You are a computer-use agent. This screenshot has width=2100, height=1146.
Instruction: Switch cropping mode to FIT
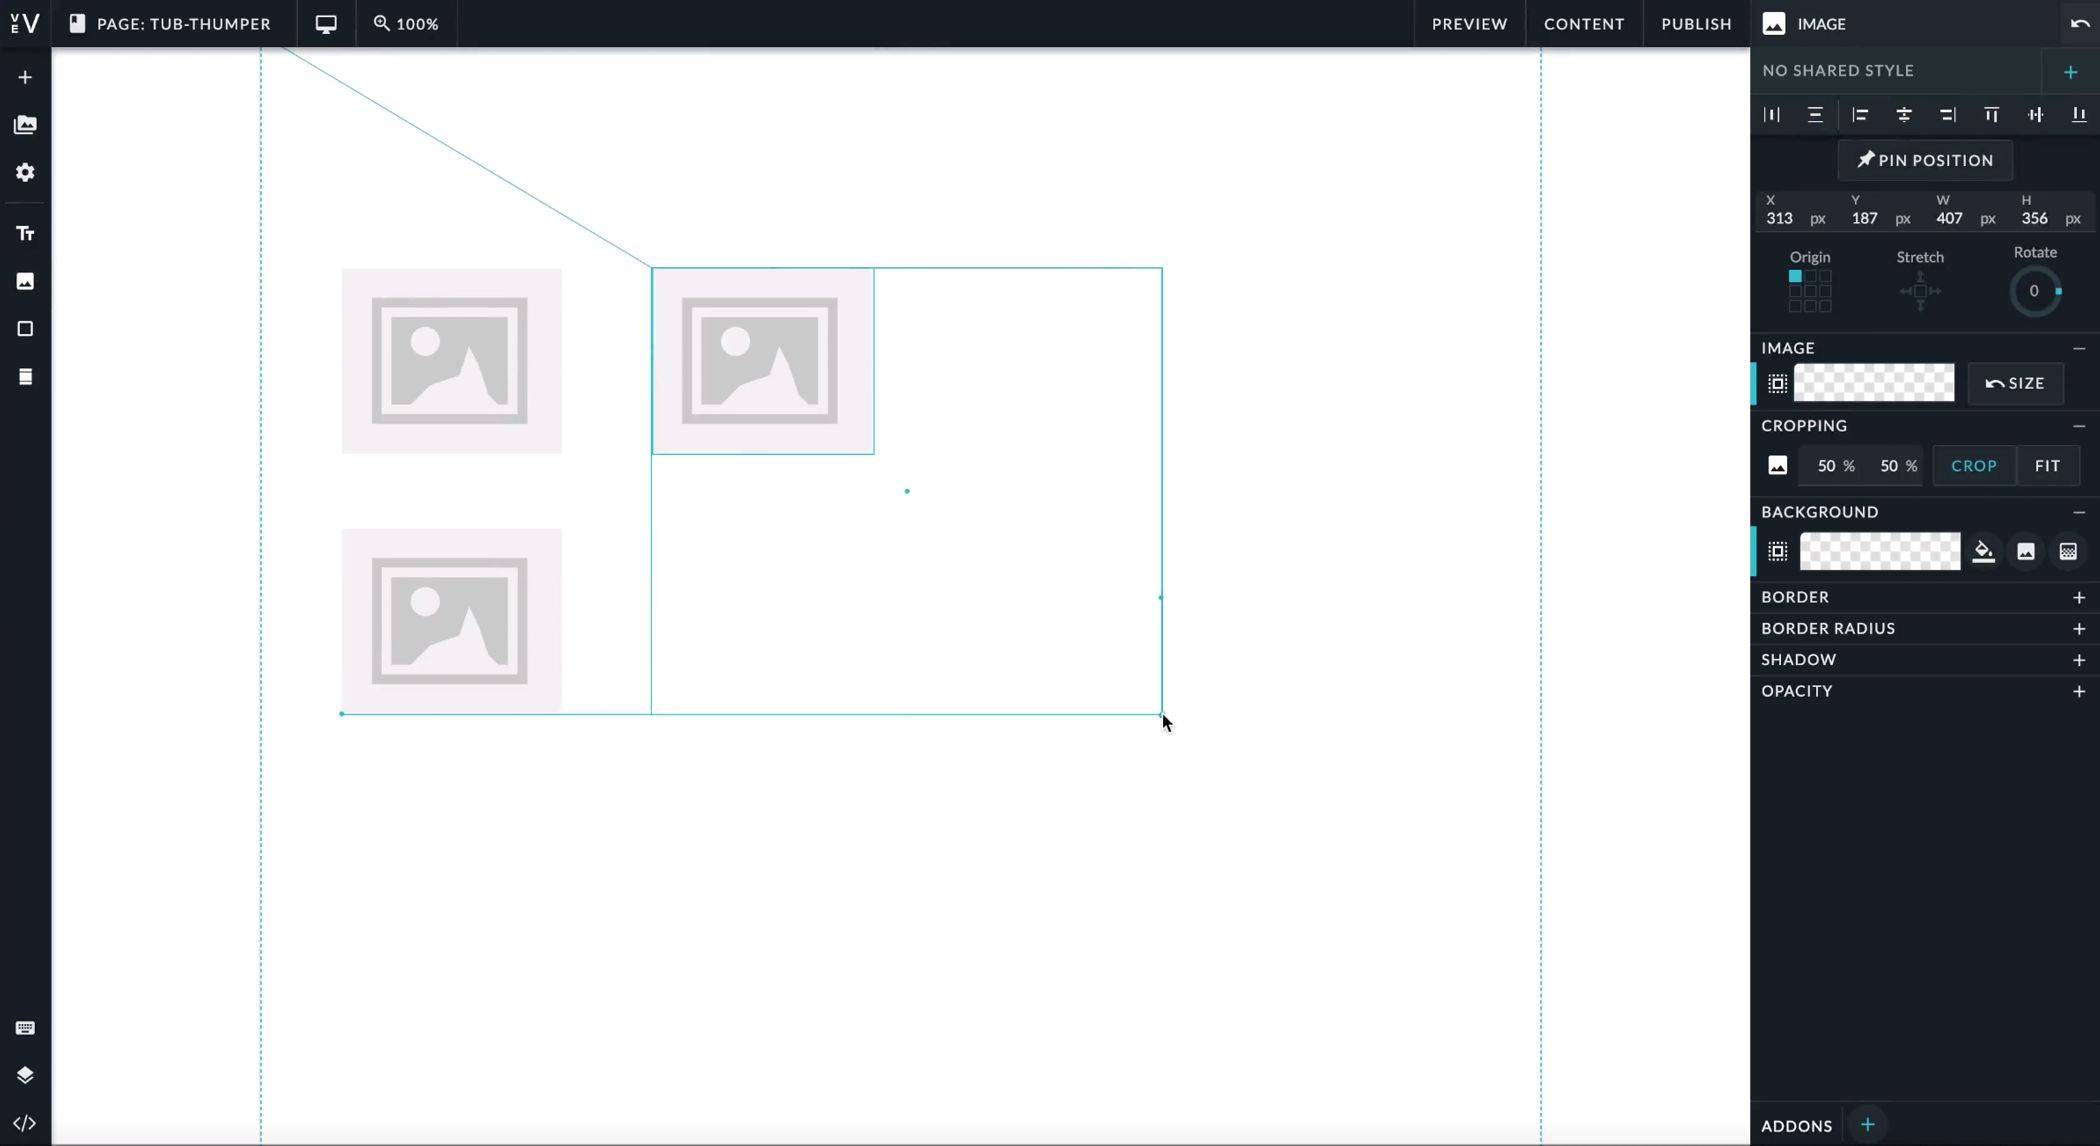click(x=2047, y=466)
